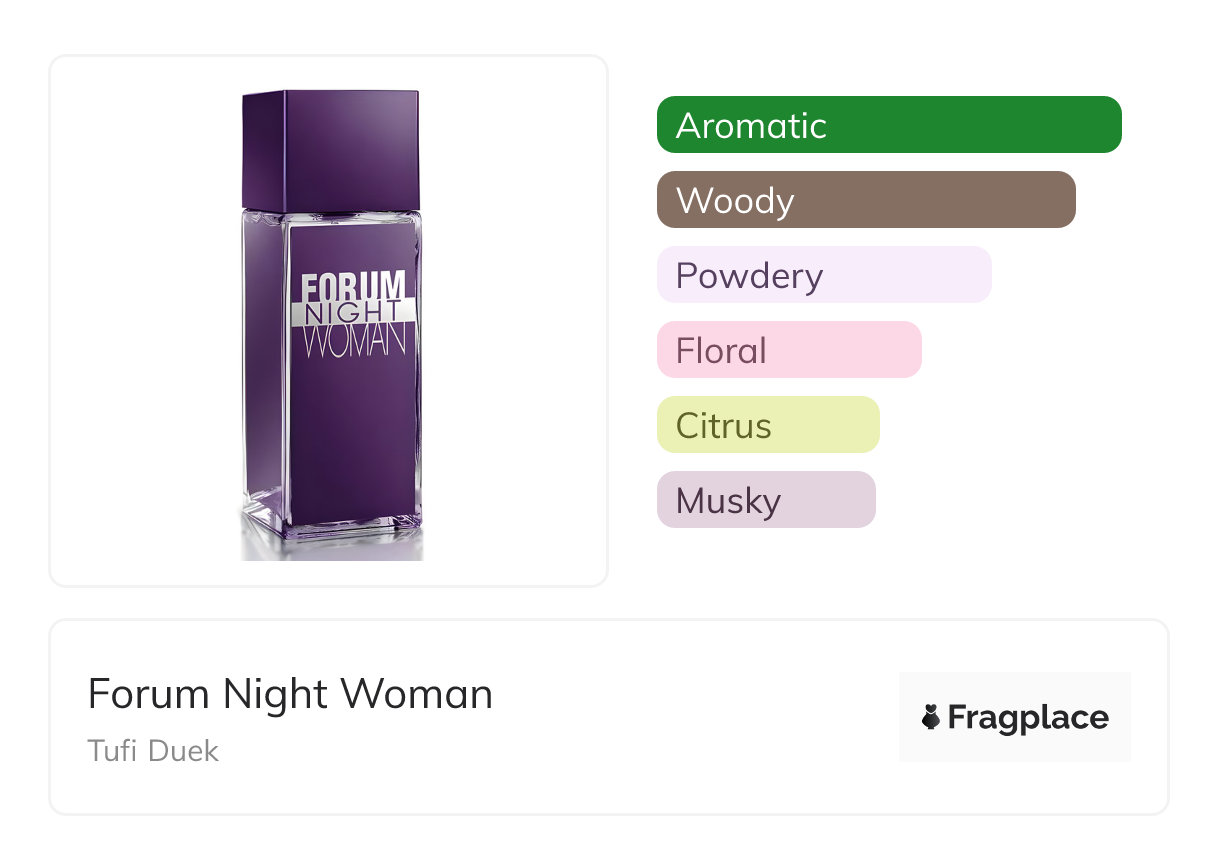The width and height of the screenshot is (1218, 864).
Task: Click the word "Woman" in the title
Action: coord(418,694)
